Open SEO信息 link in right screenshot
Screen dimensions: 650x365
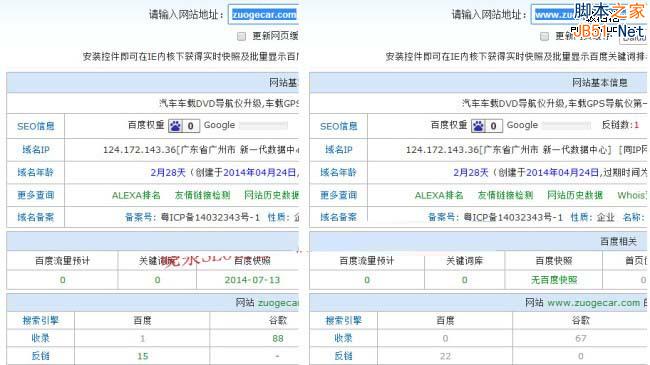[x=338, y=126]
